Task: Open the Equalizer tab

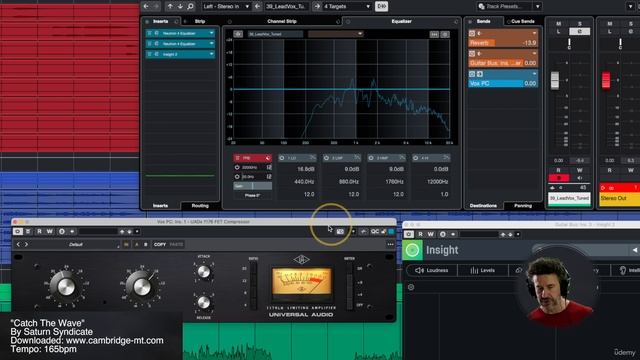Action: [x=401, y=21]
